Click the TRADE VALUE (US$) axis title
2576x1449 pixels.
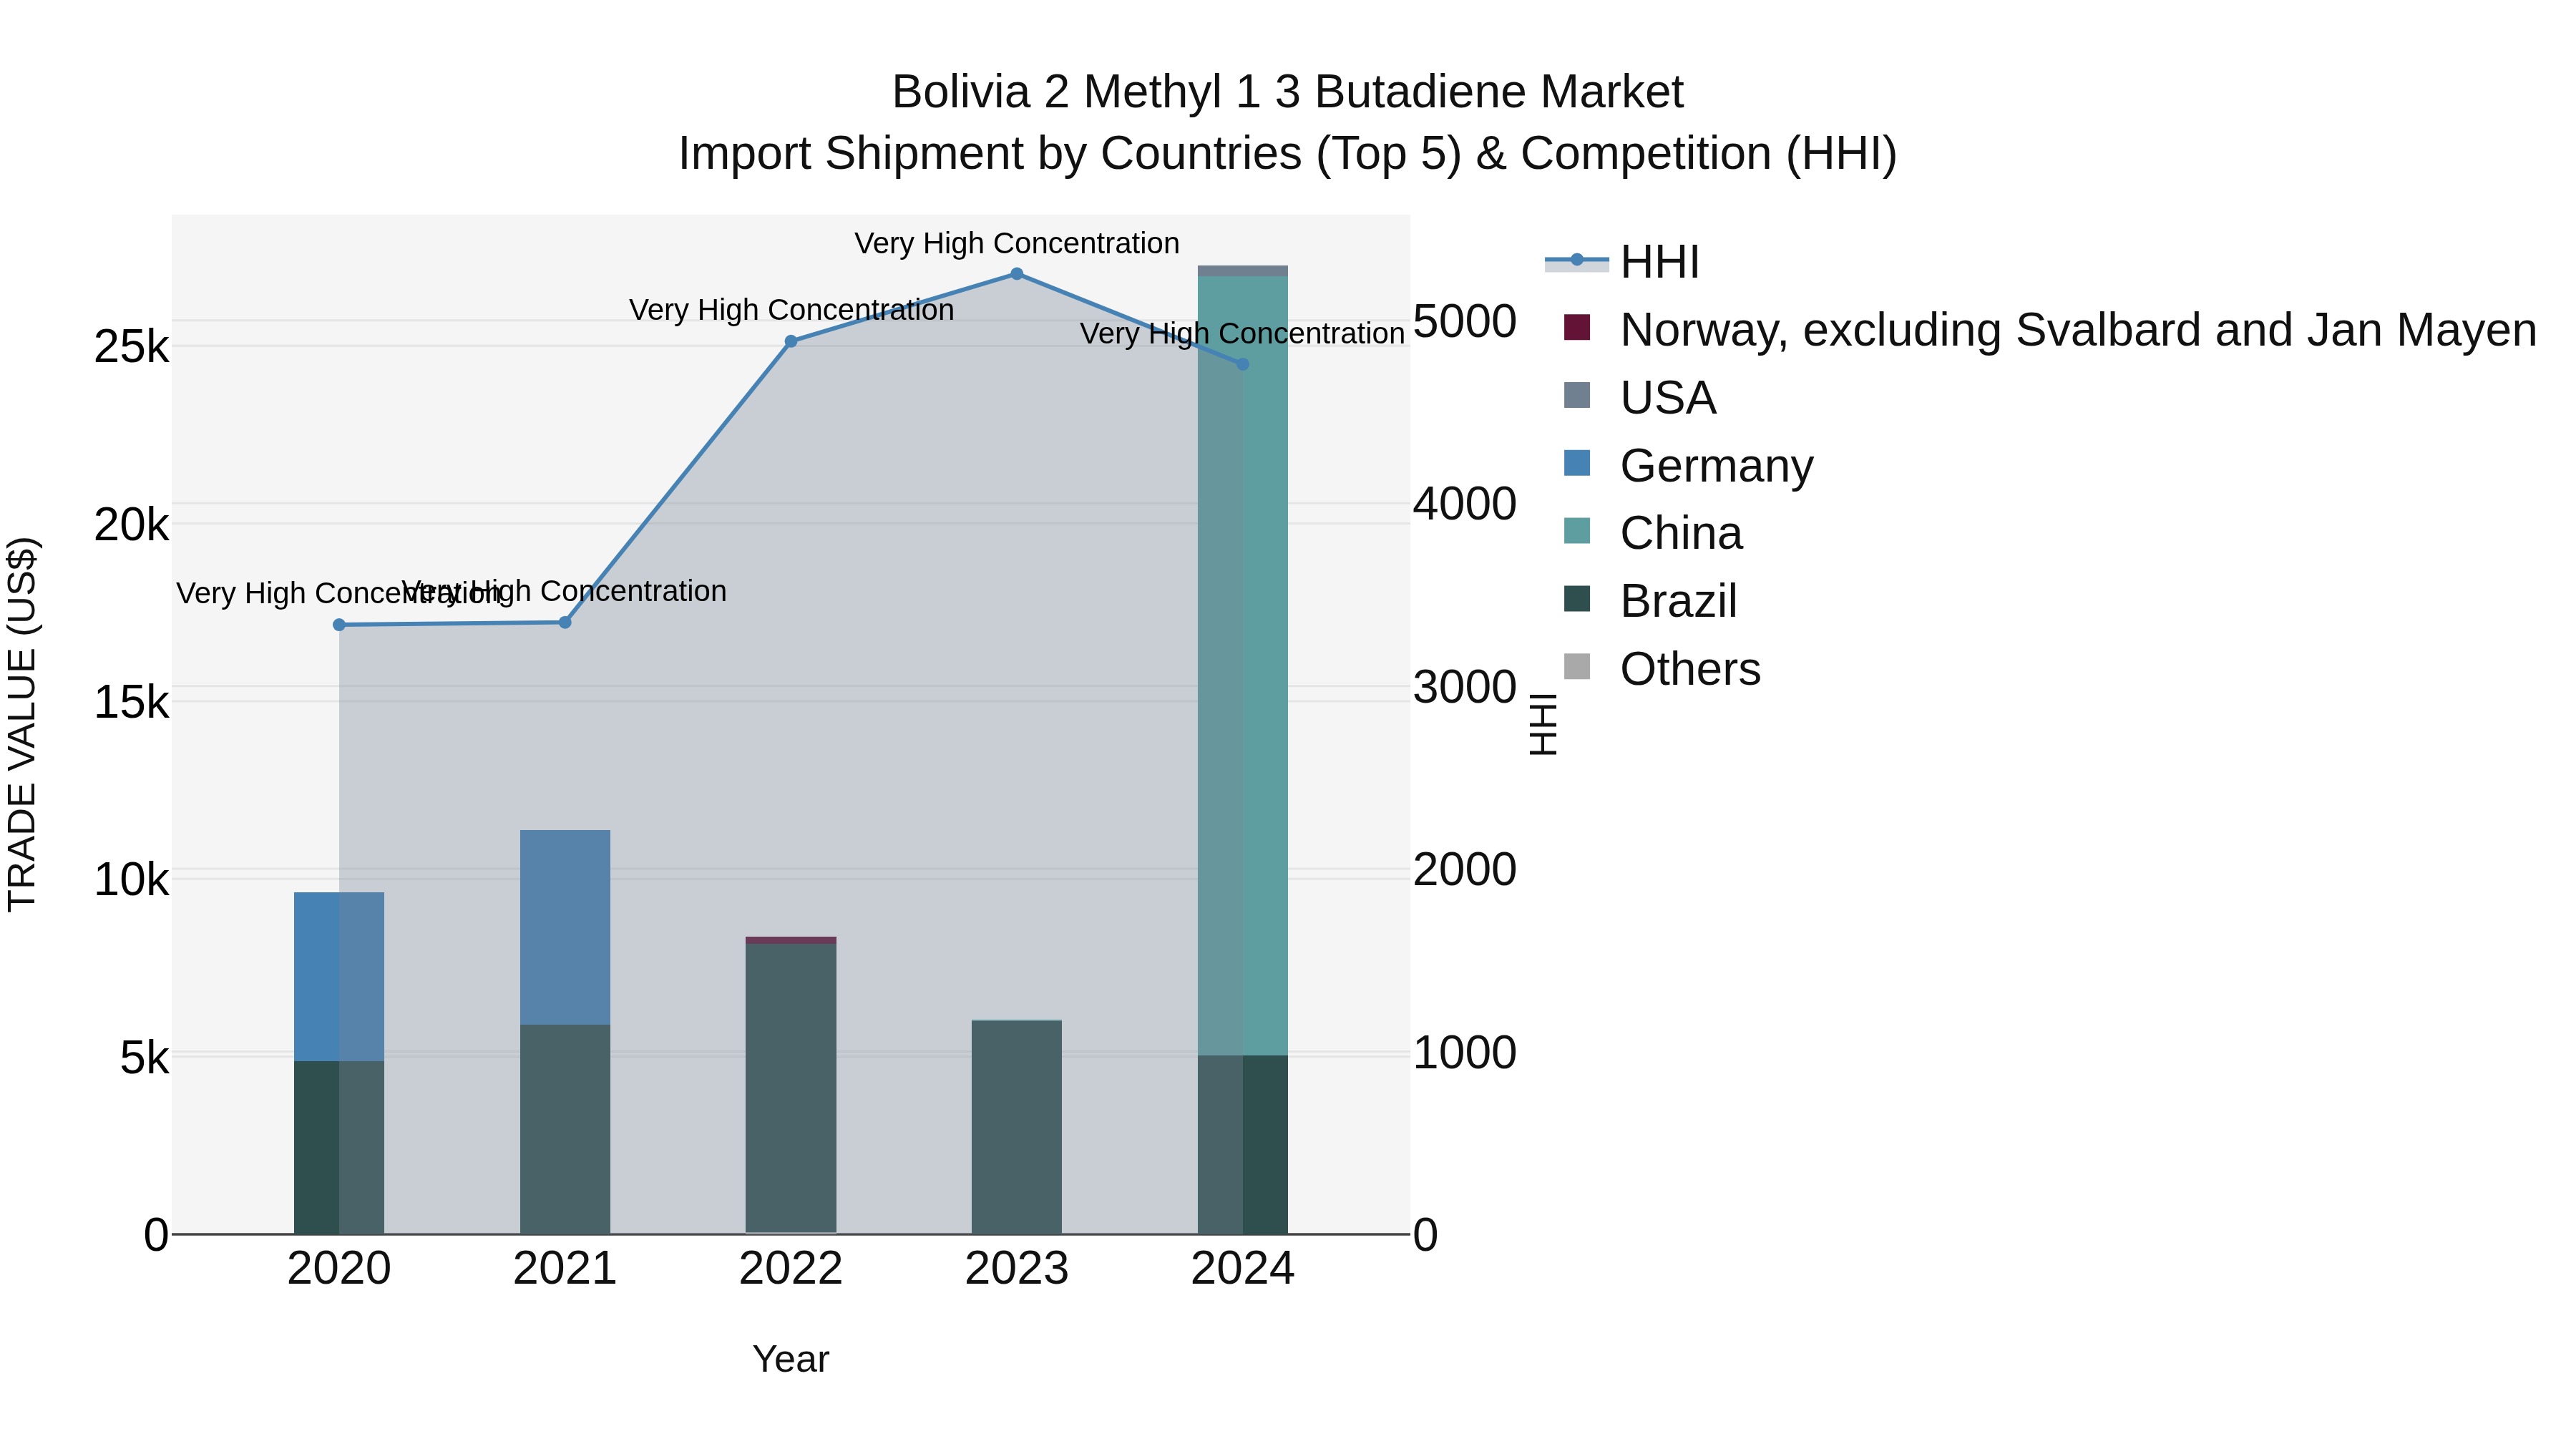(22, 724)
